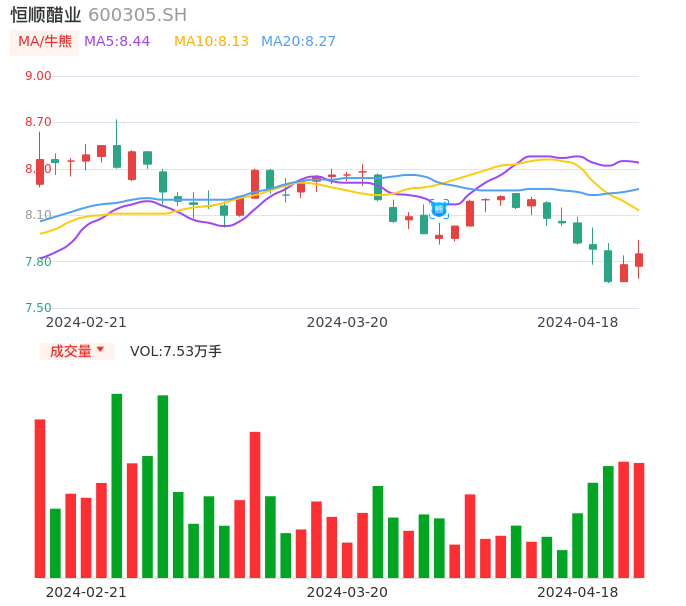Click the 2024-03-20 date label under price chart
Viewport: 686px width, 606px height.
coord(347,322)
